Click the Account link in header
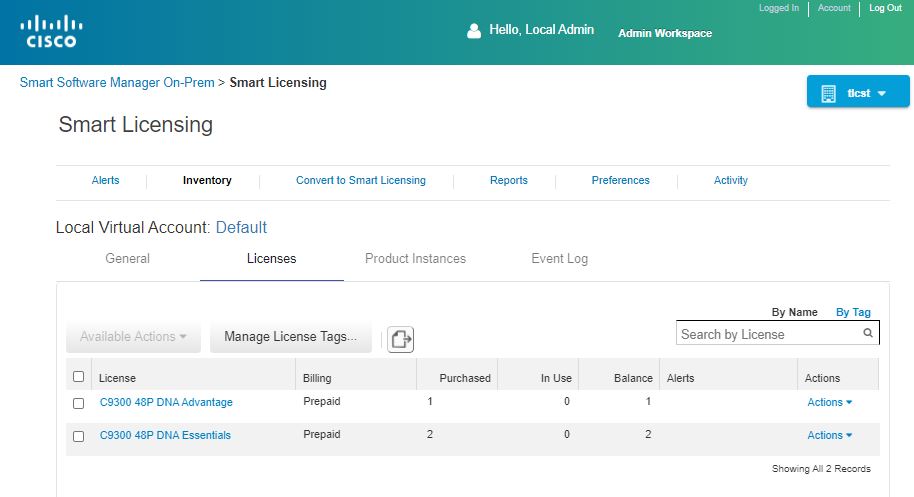The width and height of the screenshot is (914, 497). click(834, 8)
